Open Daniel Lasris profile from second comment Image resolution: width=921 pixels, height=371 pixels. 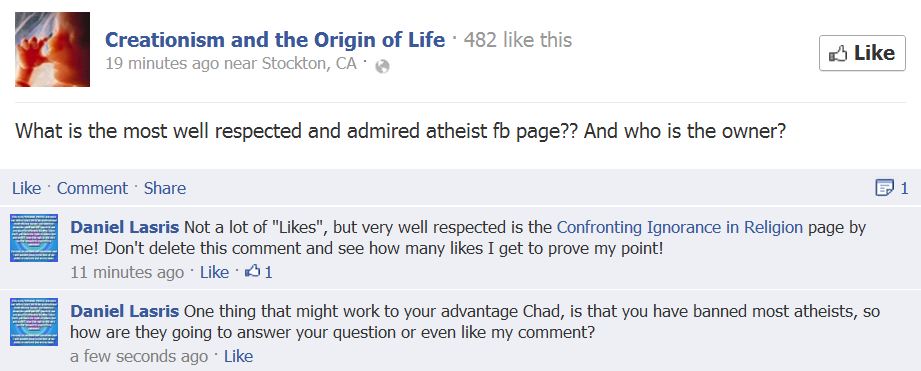click(x=125, y=311)
